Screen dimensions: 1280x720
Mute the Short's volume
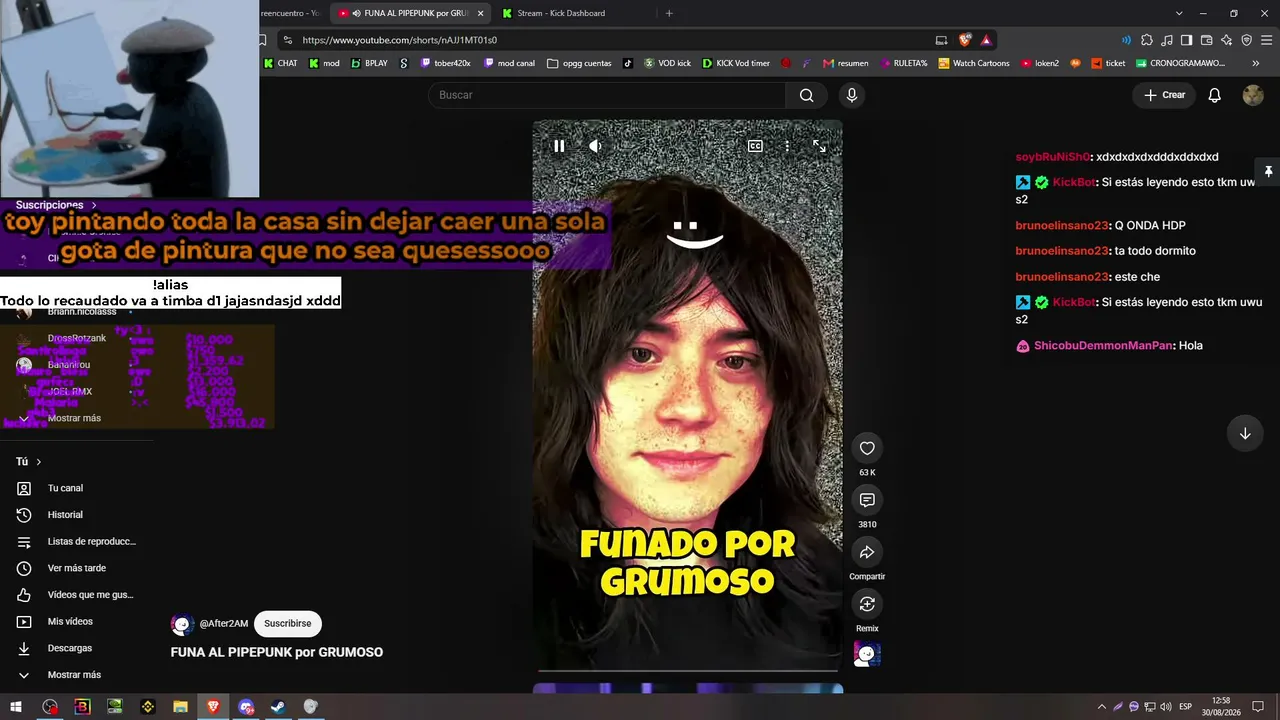595,146
